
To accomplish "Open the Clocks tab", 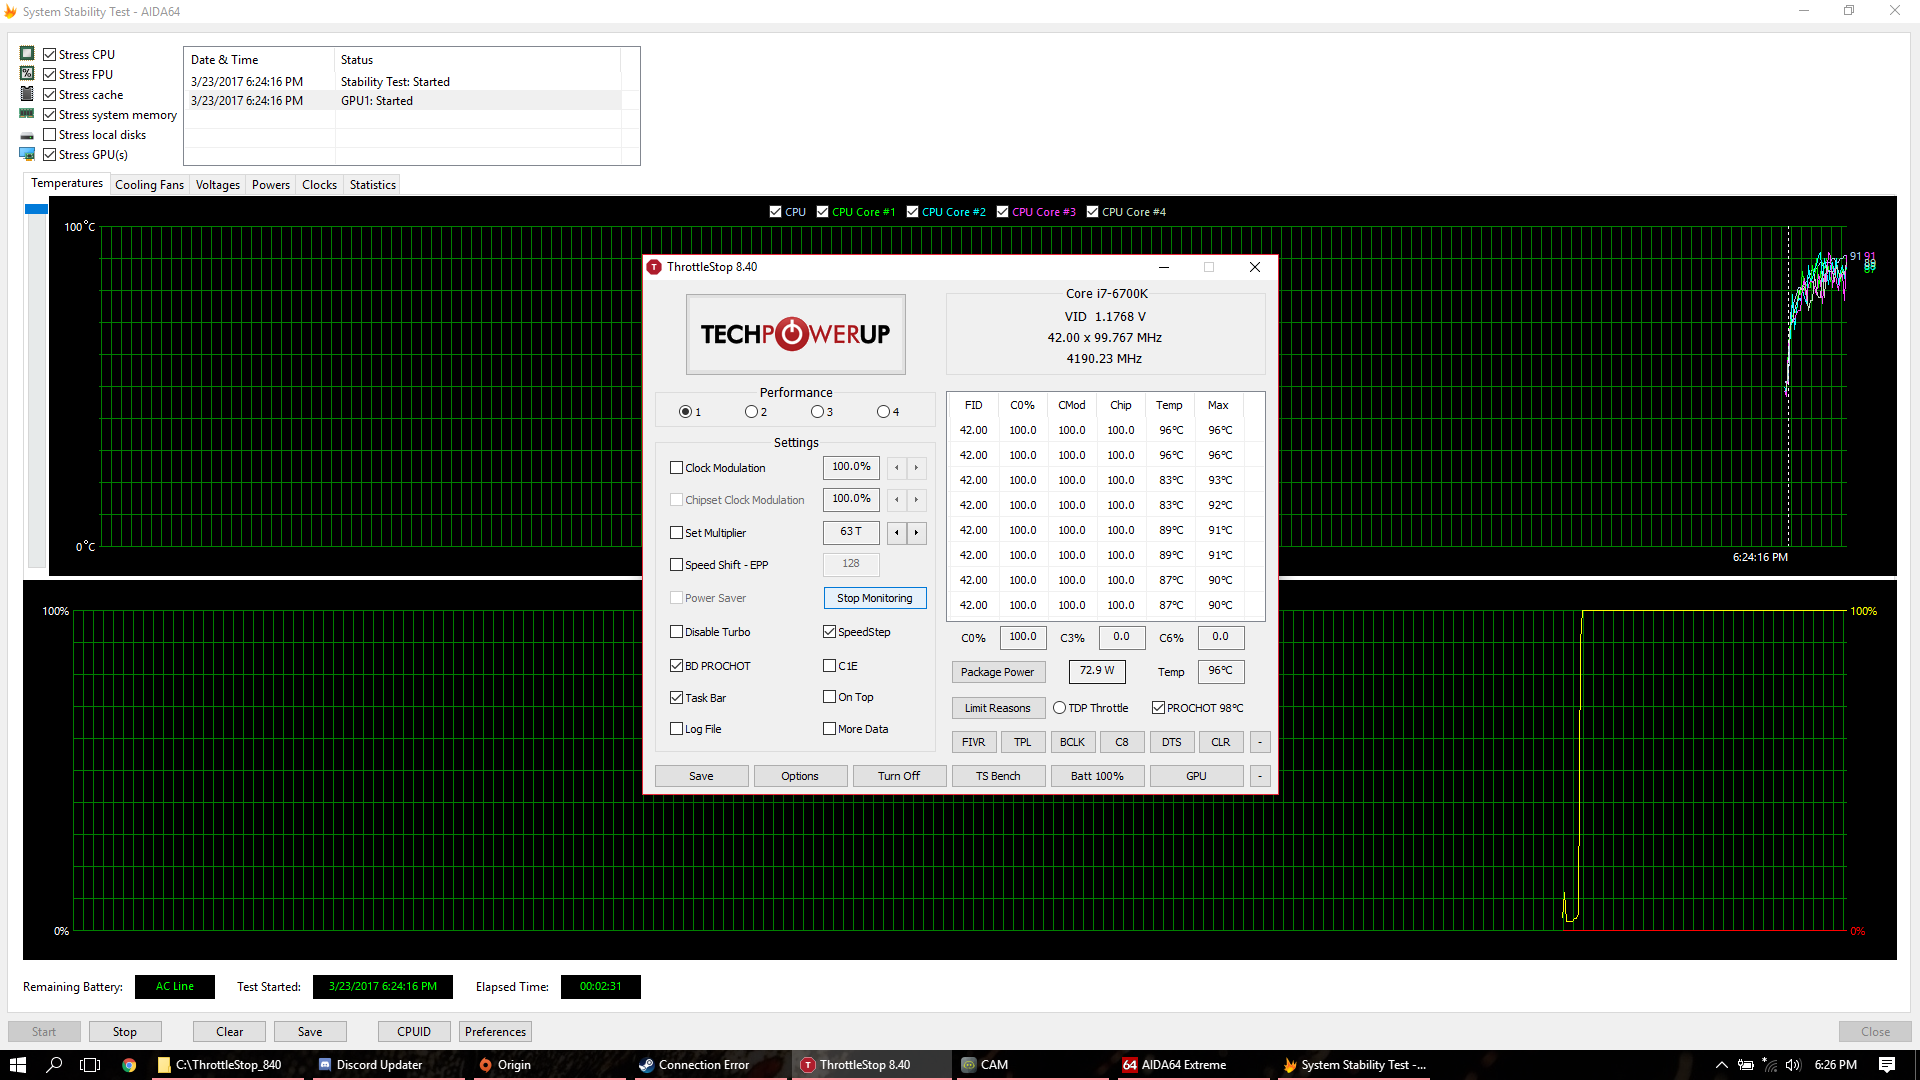I will [x=320, y=185].
